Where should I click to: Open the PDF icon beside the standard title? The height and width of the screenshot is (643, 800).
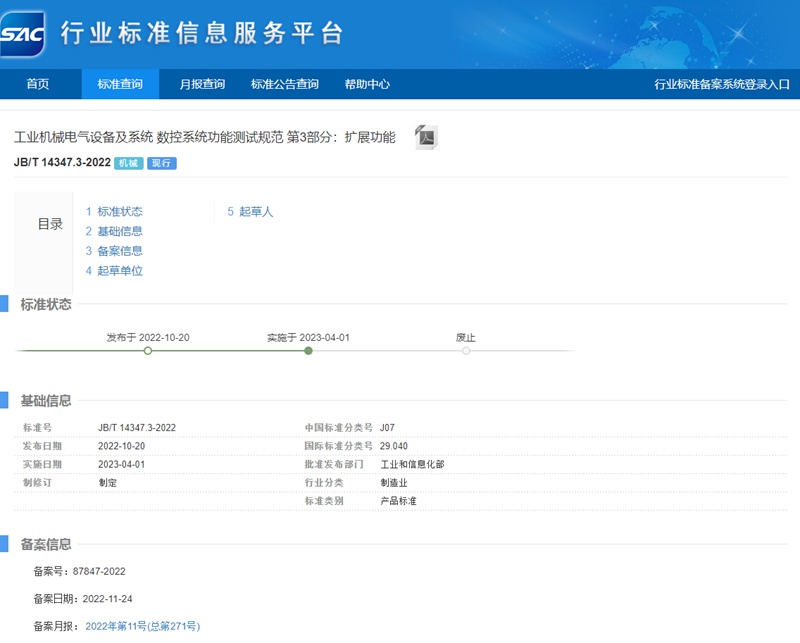point(428,137)
